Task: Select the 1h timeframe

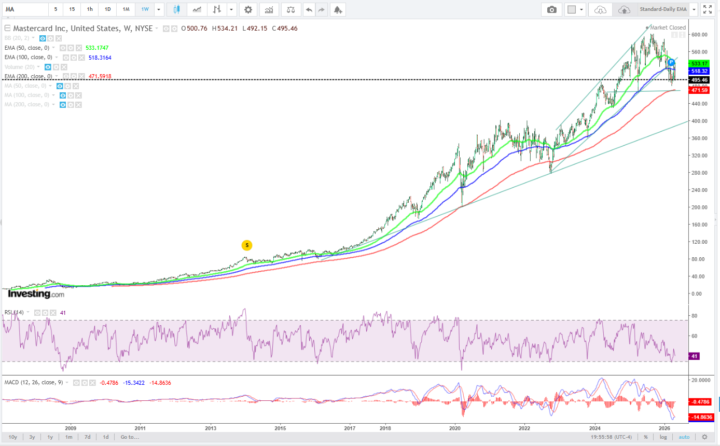Action: point(90,9)
